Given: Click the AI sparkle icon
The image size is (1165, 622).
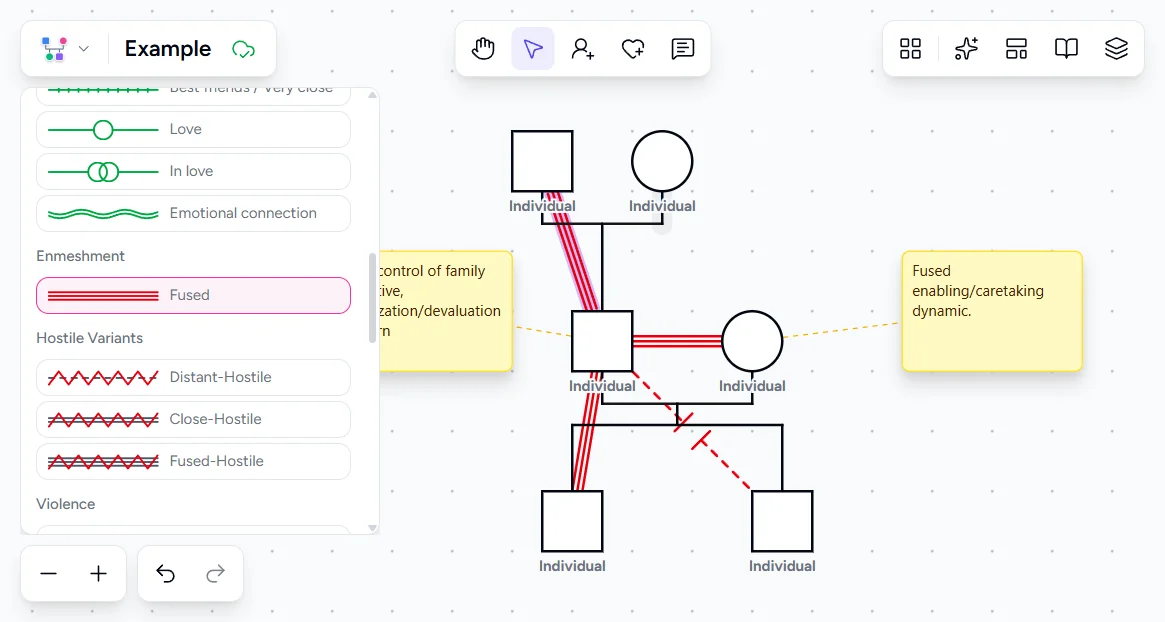Looking at the screenshot, I should pyautogui.click(x=966, y=49).
